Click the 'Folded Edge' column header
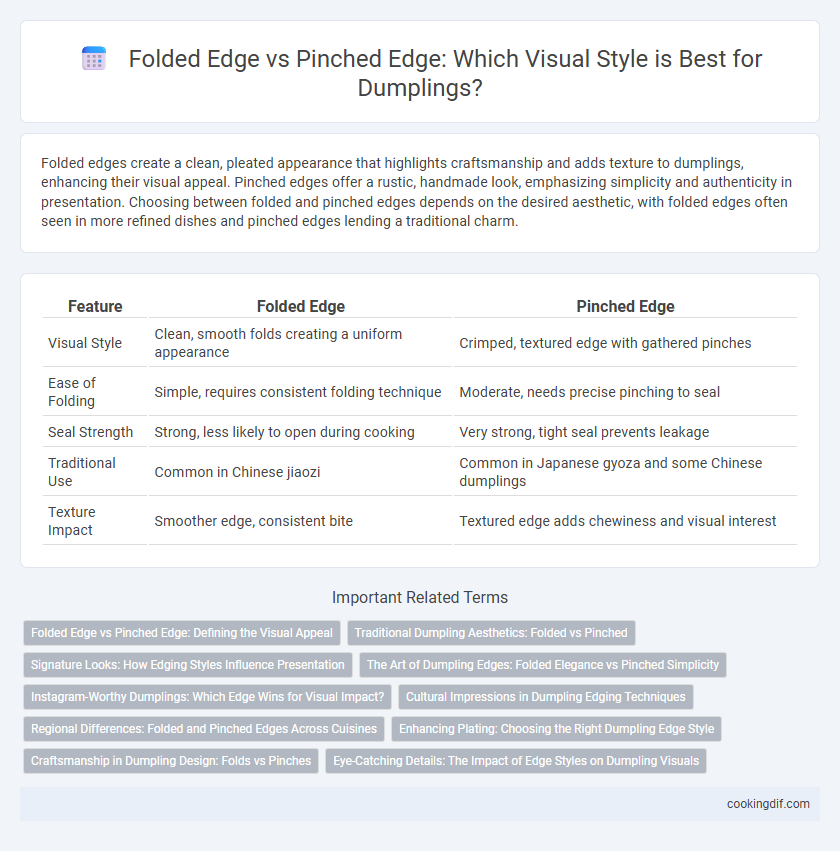 click(x=301, y=307)
